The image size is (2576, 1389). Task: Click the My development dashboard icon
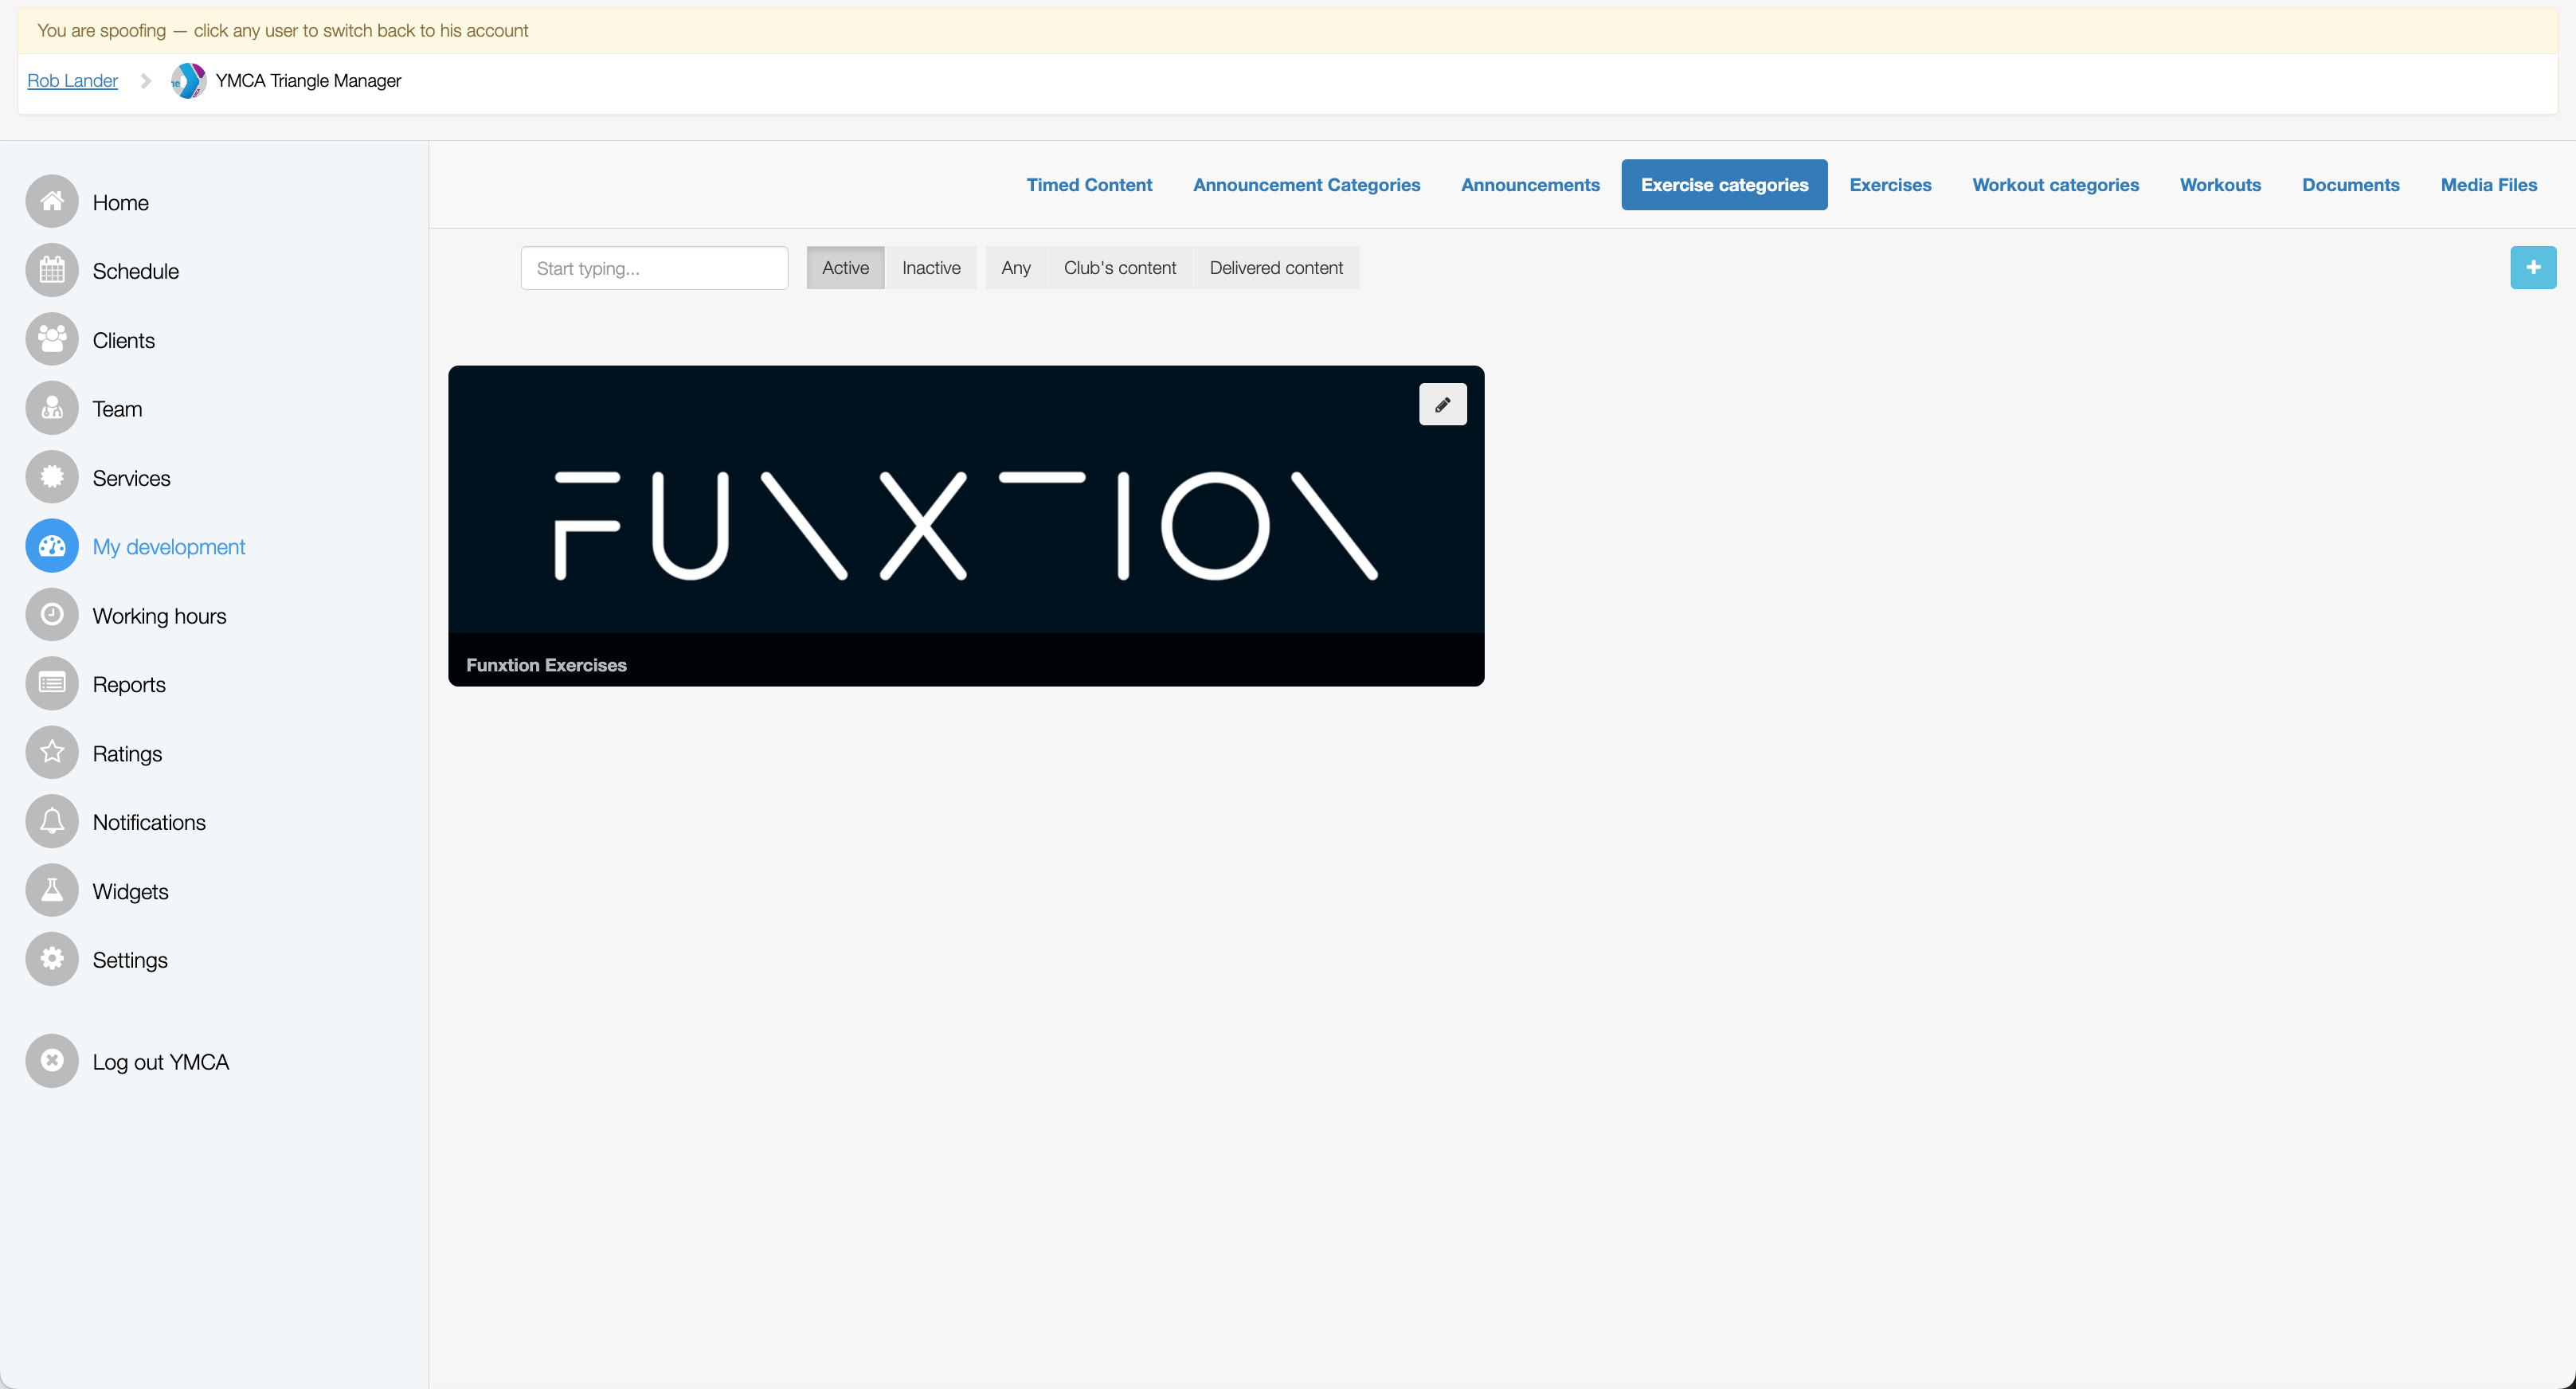pos(52,547)
